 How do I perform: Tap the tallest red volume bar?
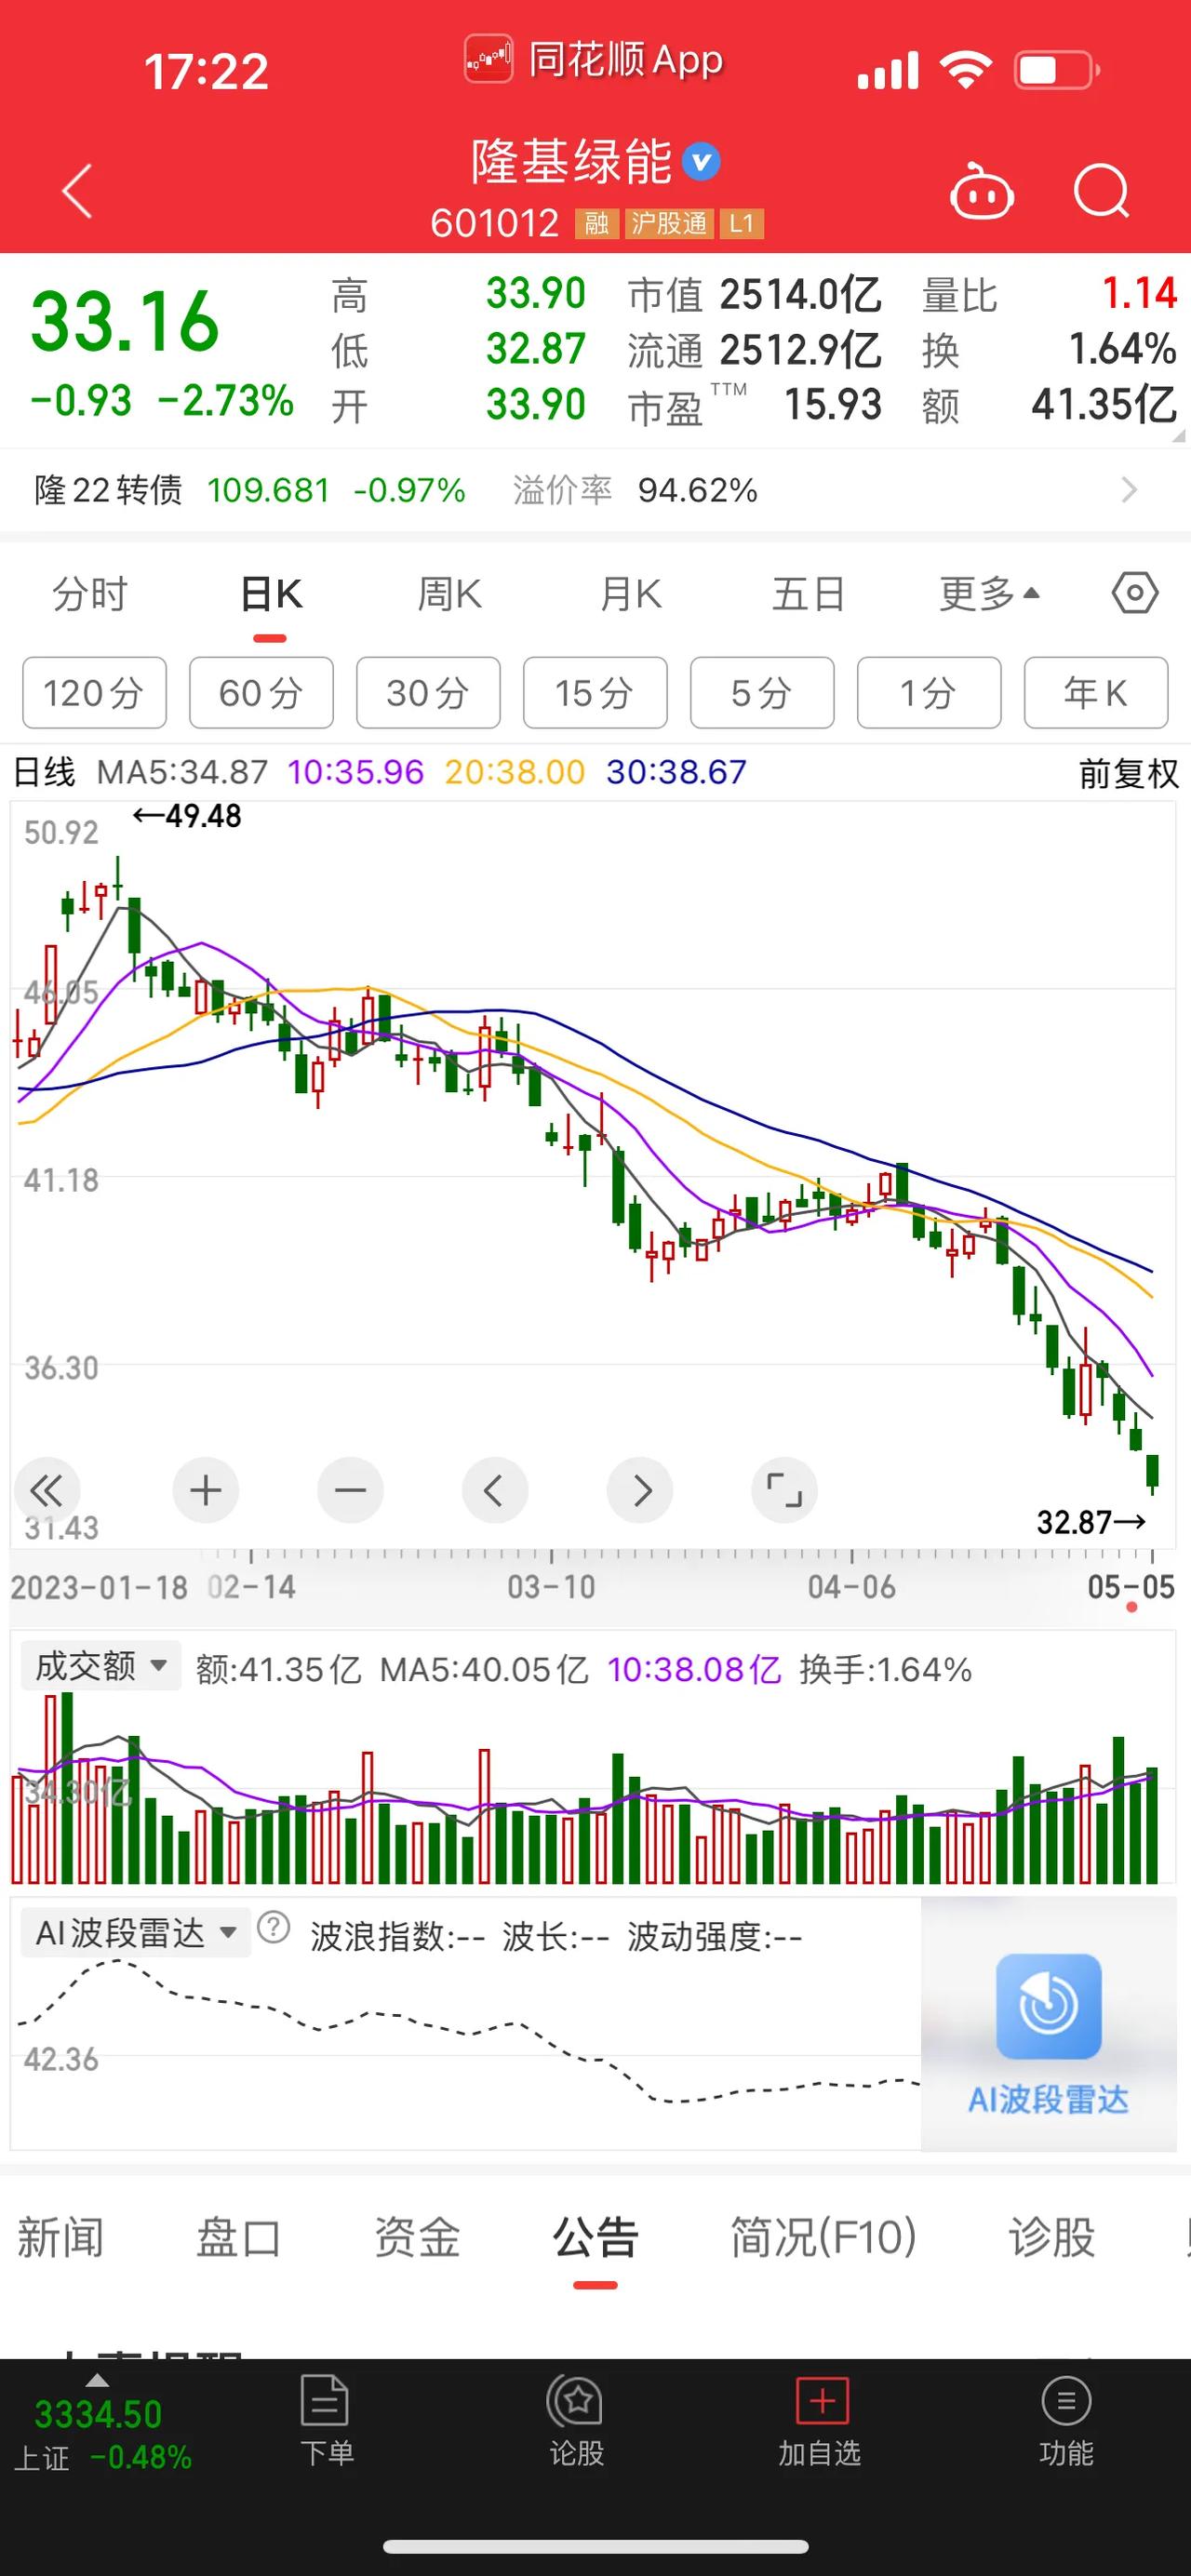click(x=50, y=1789)
